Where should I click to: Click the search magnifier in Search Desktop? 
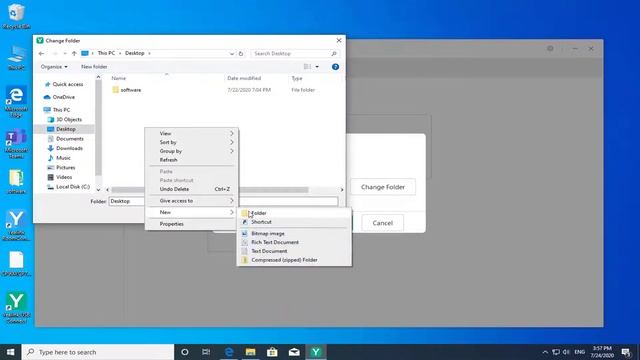coord(333,53)
